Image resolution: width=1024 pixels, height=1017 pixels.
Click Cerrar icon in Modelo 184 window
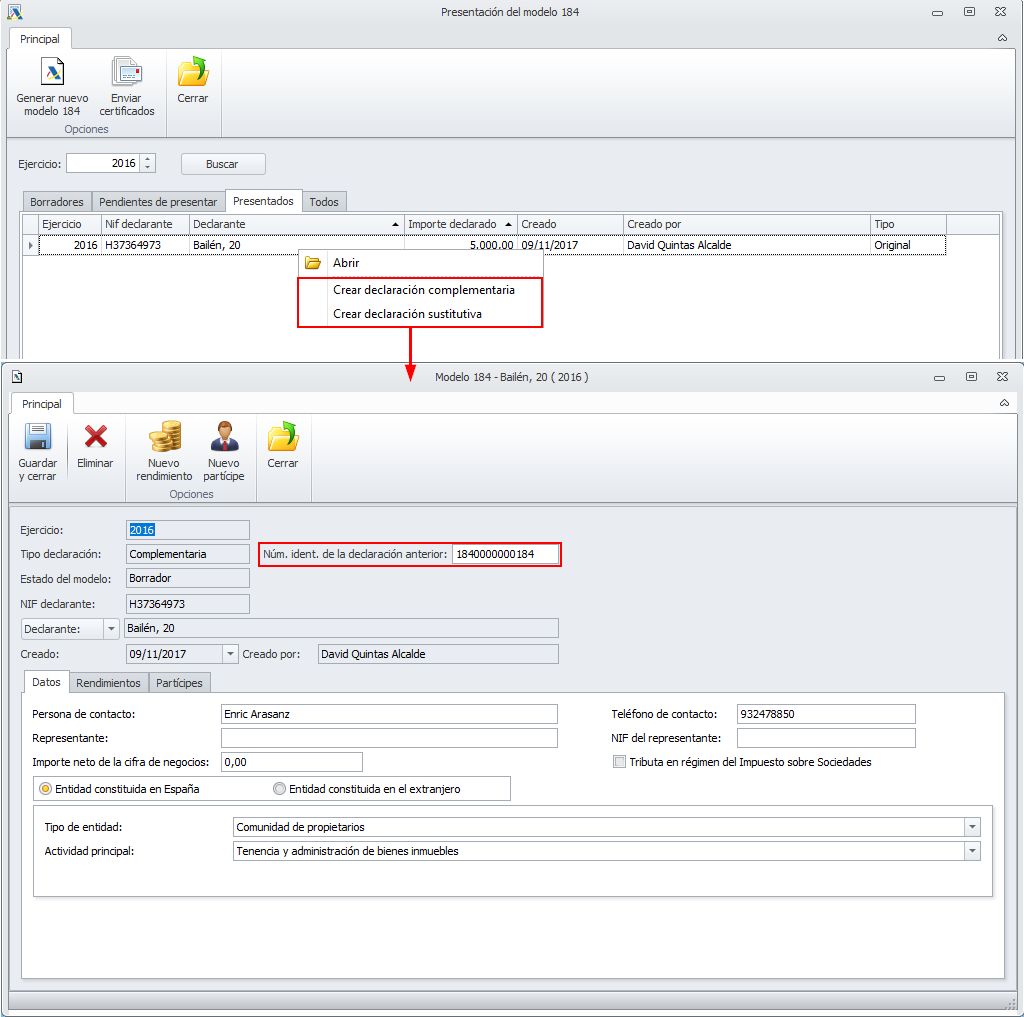(x=283, y=436)
